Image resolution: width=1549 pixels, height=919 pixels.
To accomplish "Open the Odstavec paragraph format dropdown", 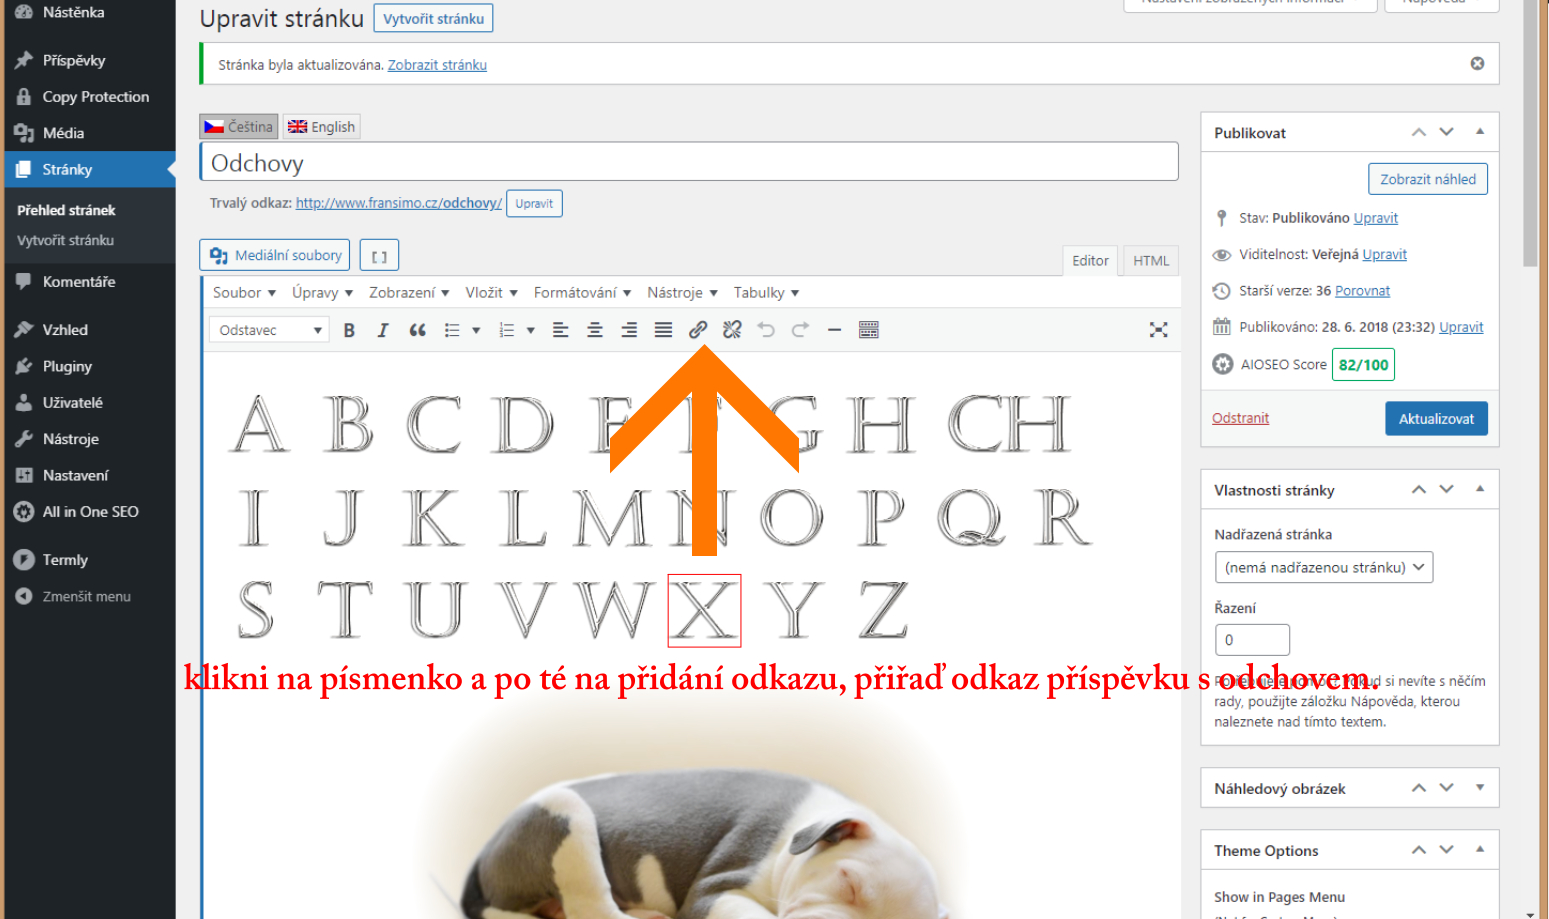I will click(x=269, y=330).
